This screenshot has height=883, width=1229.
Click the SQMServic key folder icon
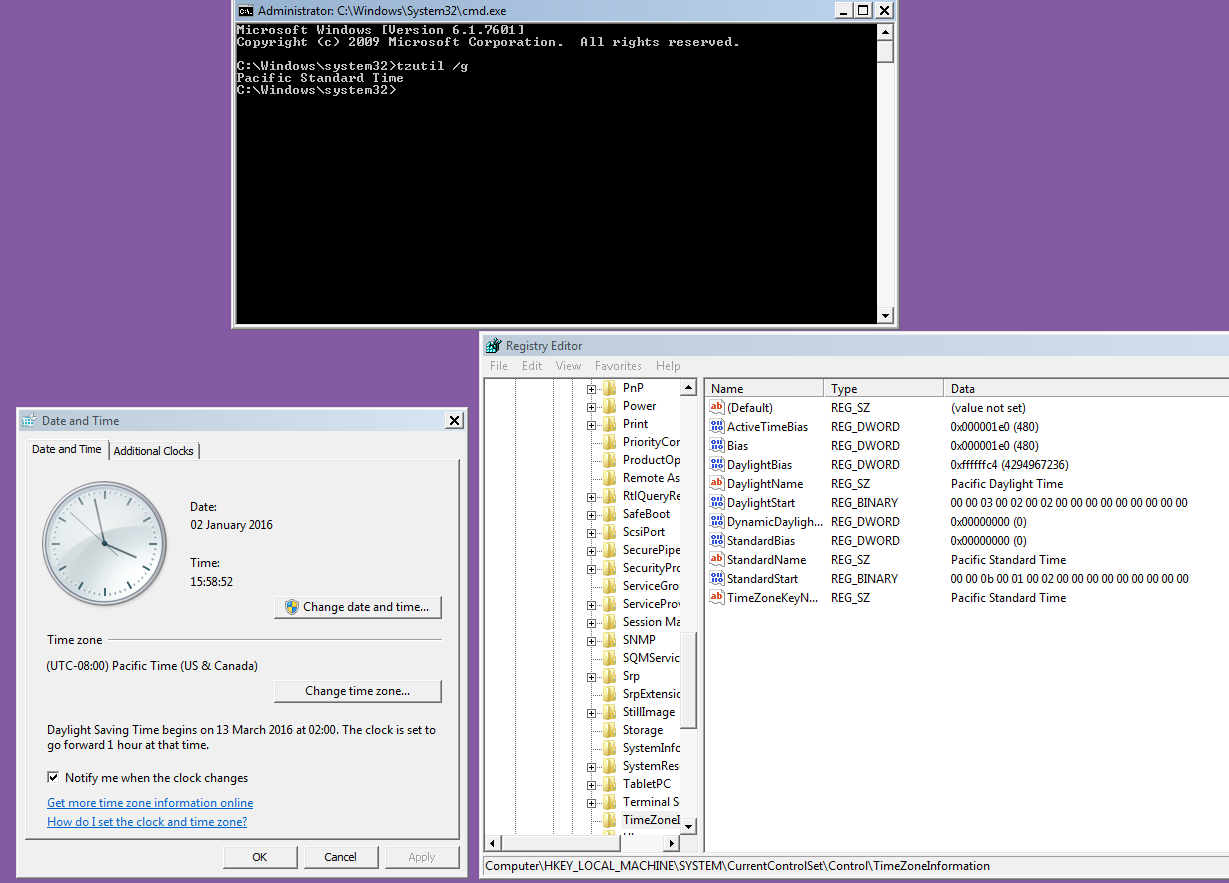pos(609,658)
